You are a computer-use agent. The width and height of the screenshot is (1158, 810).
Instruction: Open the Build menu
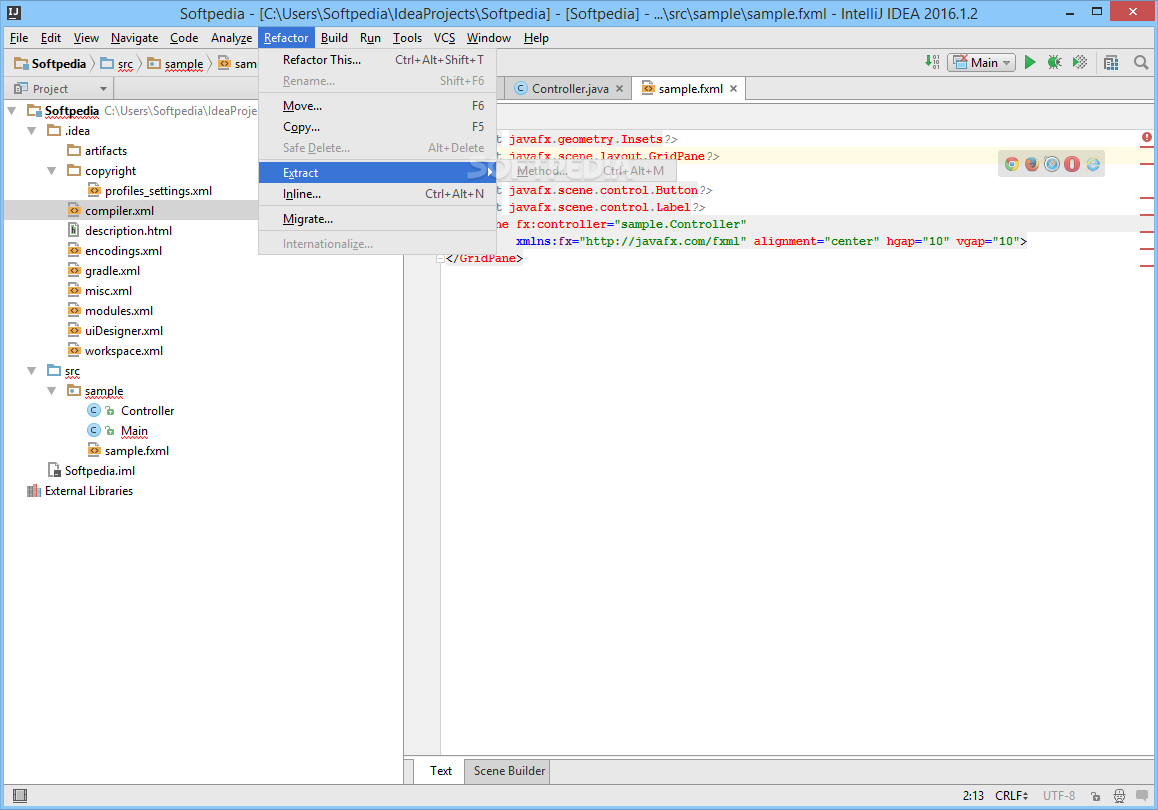[334, 38]
